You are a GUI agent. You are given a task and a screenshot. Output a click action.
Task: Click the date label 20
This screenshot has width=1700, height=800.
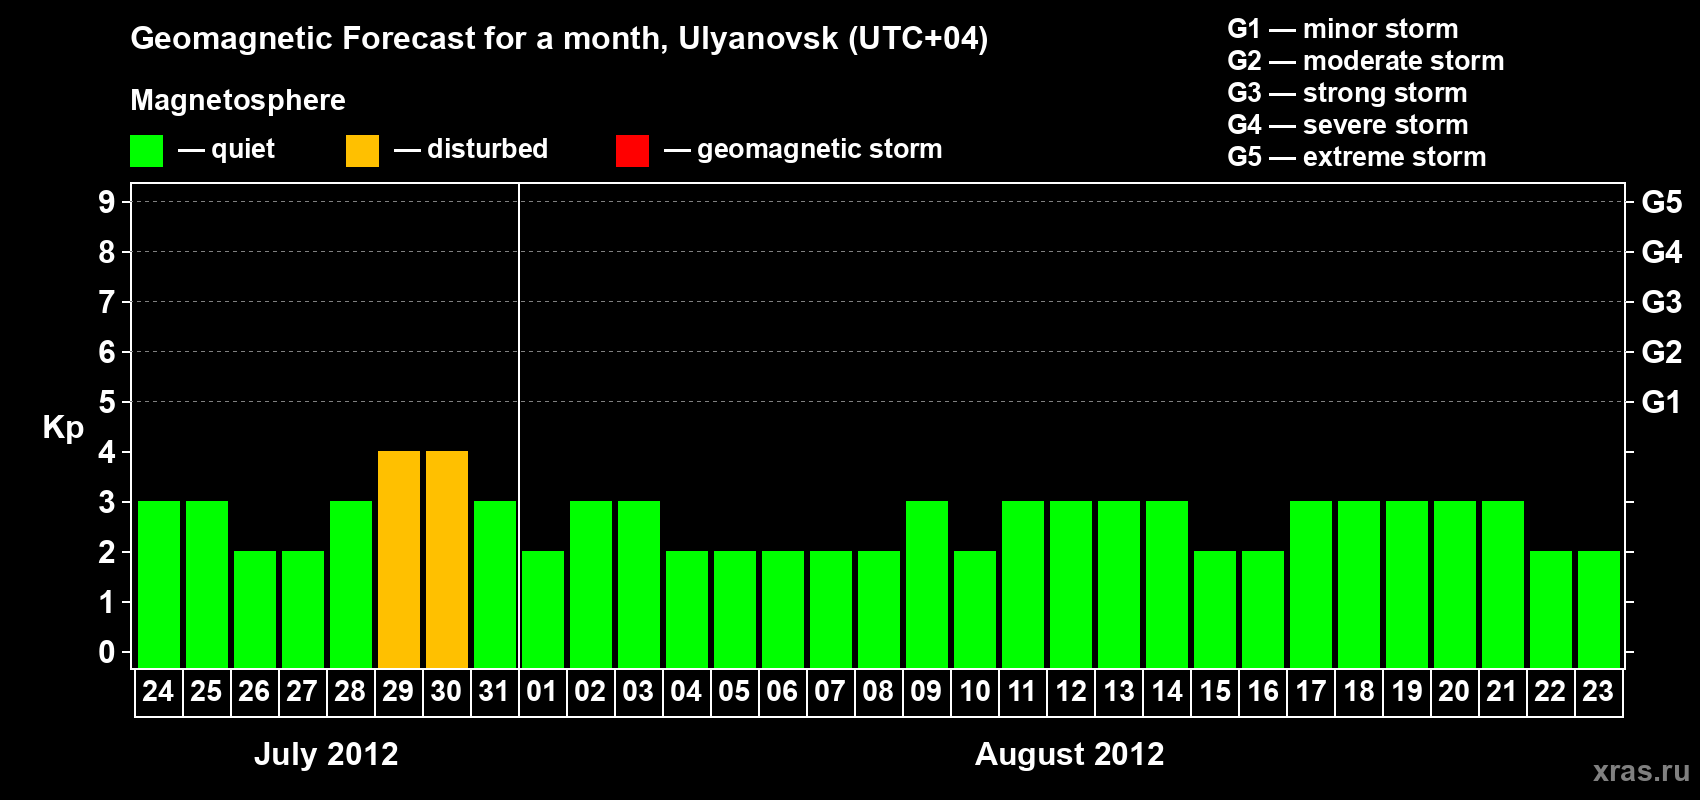click(x=1454, y=691)
